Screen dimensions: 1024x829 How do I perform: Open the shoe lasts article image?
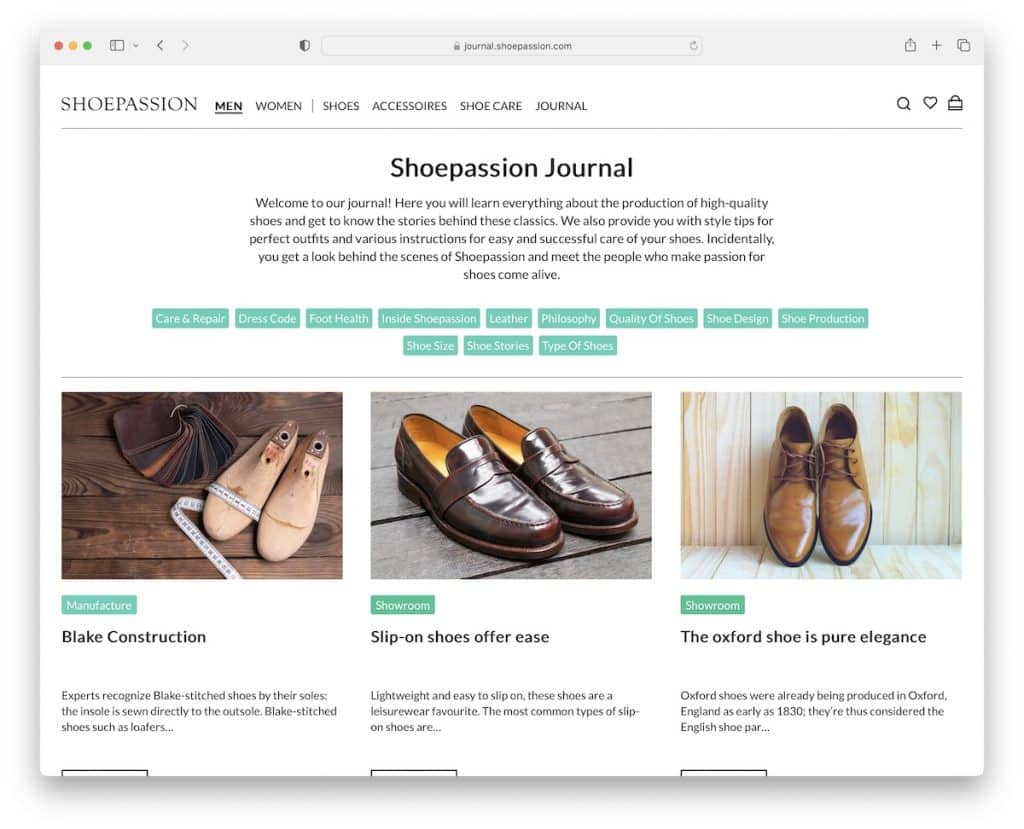point(202,485)
